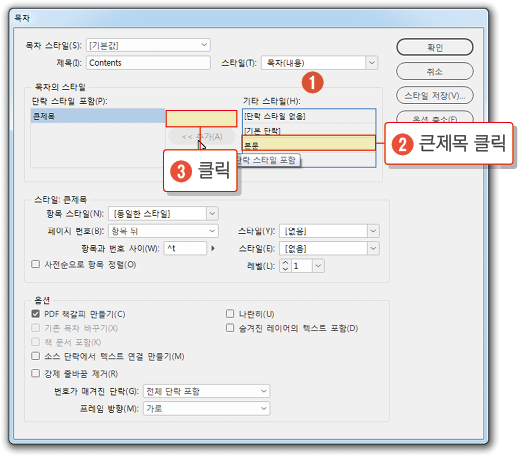Screen dimensions: 518x457
Task: Toggle 책 문서 포함(K) checkbox
Action: coord(35,342)
